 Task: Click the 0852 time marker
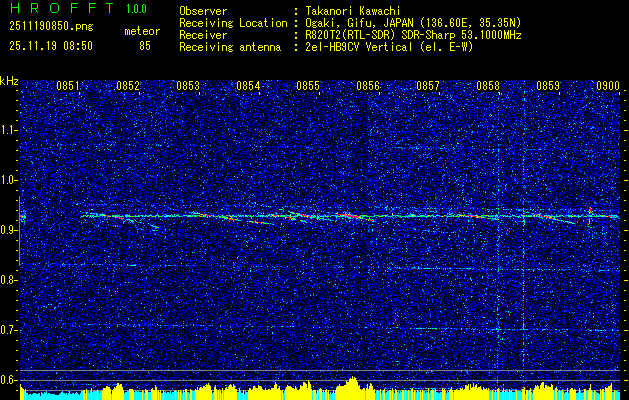[x=128, y=86]
